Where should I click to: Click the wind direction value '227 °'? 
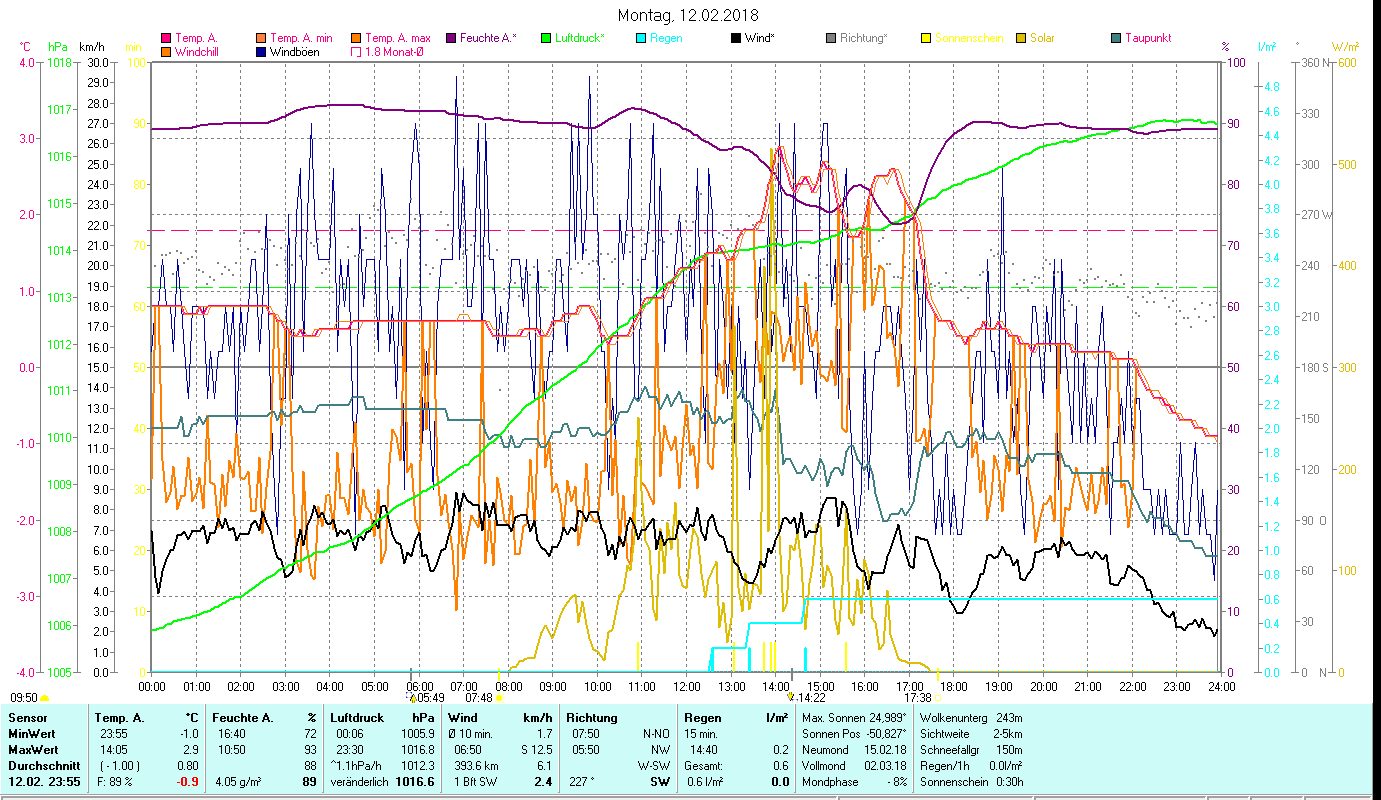(581, 782)
